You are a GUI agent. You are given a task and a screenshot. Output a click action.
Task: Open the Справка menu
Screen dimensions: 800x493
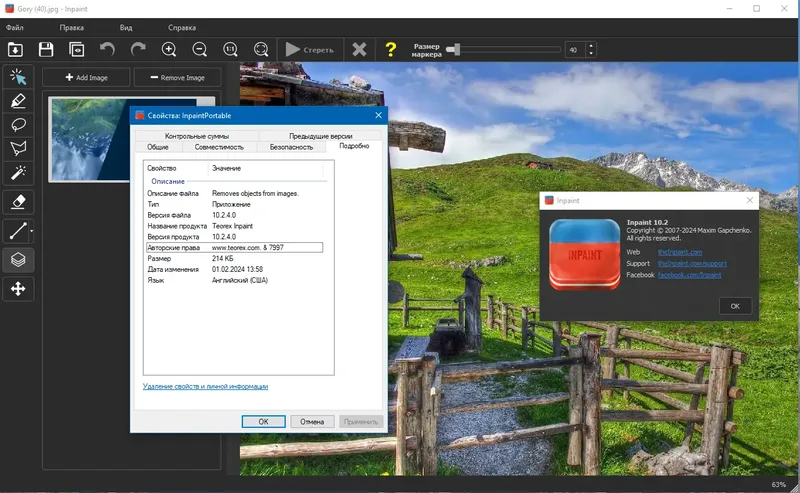click(182, 28)
